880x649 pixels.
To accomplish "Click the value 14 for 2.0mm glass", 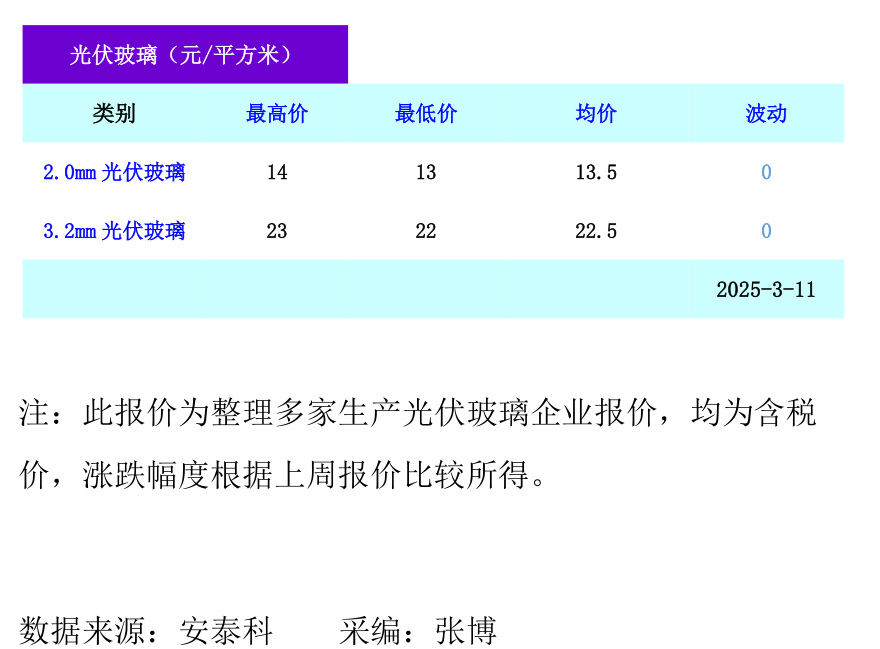I will point(277,172).
